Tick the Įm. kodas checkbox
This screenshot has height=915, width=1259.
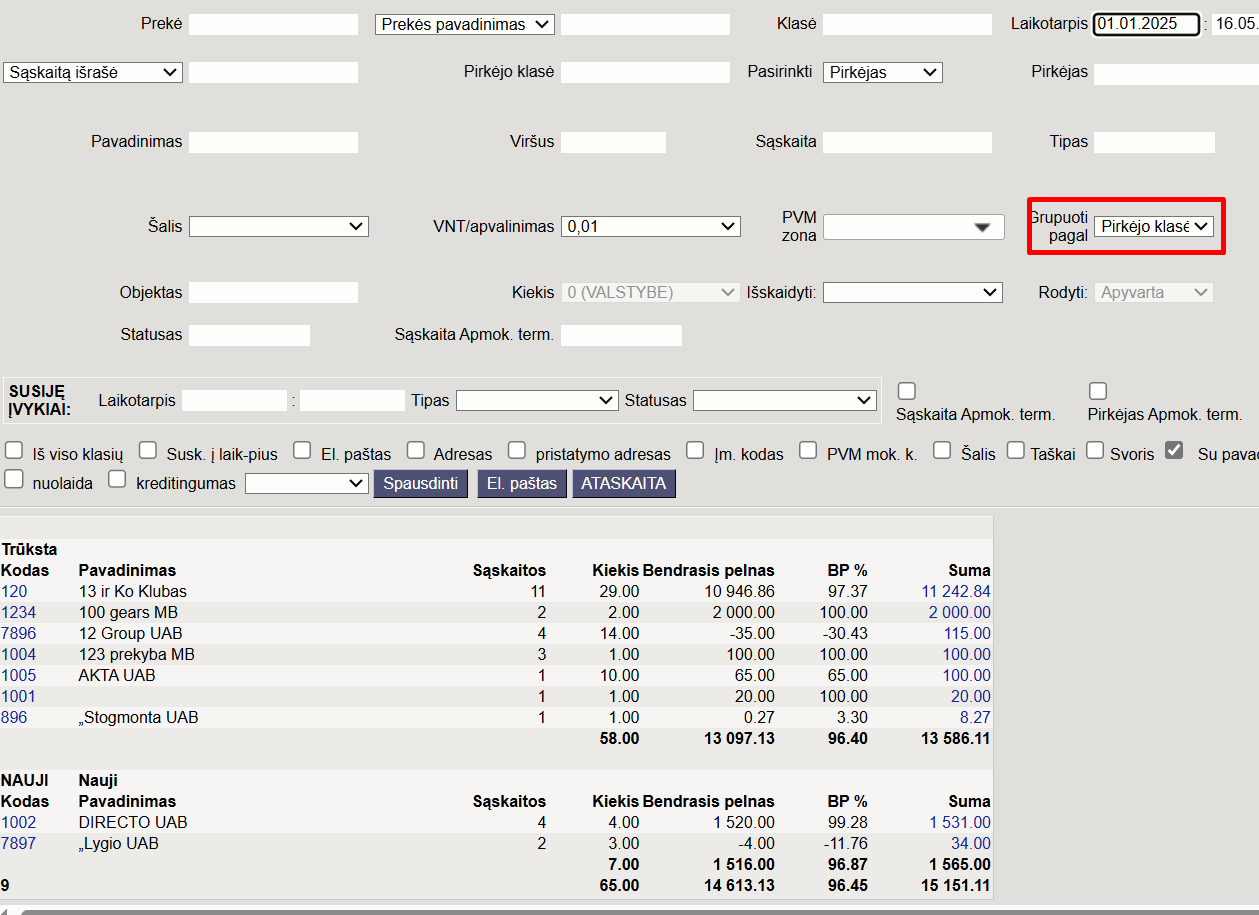[x=695, y=451]
